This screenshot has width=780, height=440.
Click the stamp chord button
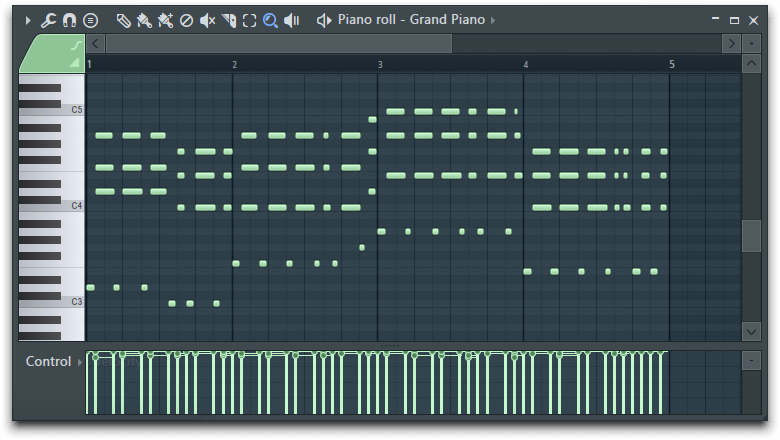pos(90,20)
